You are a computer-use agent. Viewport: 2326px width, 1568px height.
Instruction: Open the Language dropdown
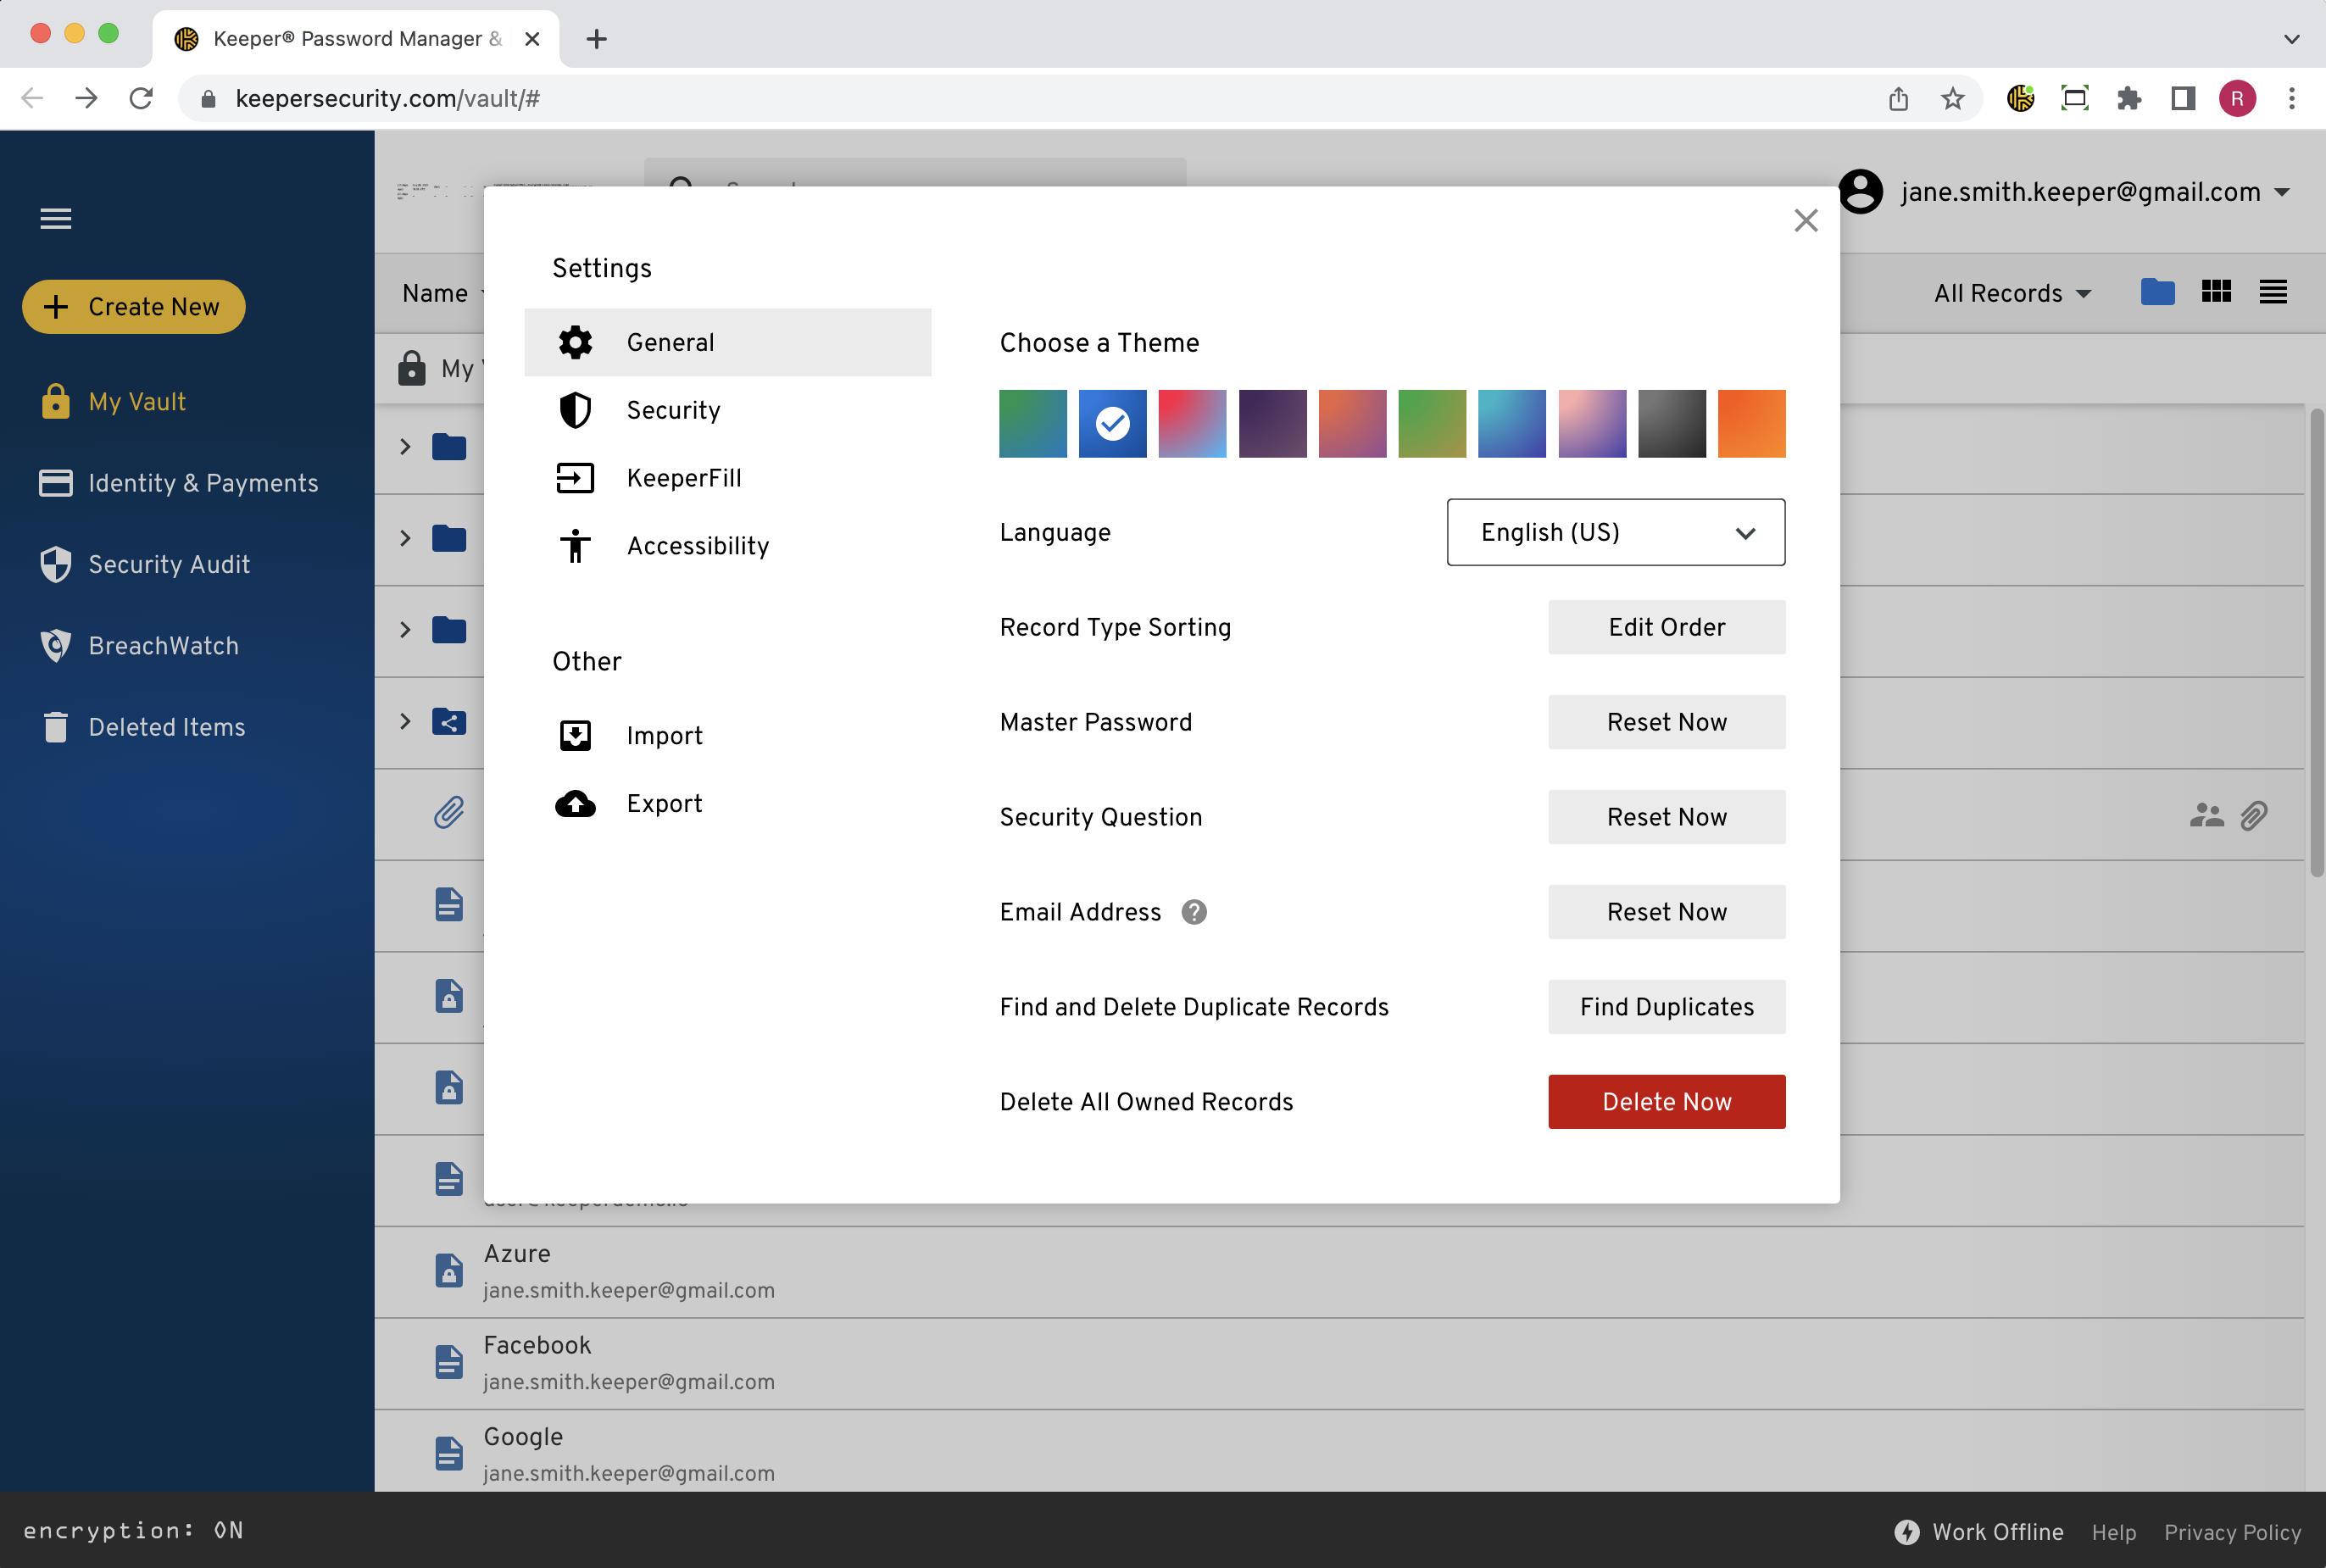pos(1616,532)
